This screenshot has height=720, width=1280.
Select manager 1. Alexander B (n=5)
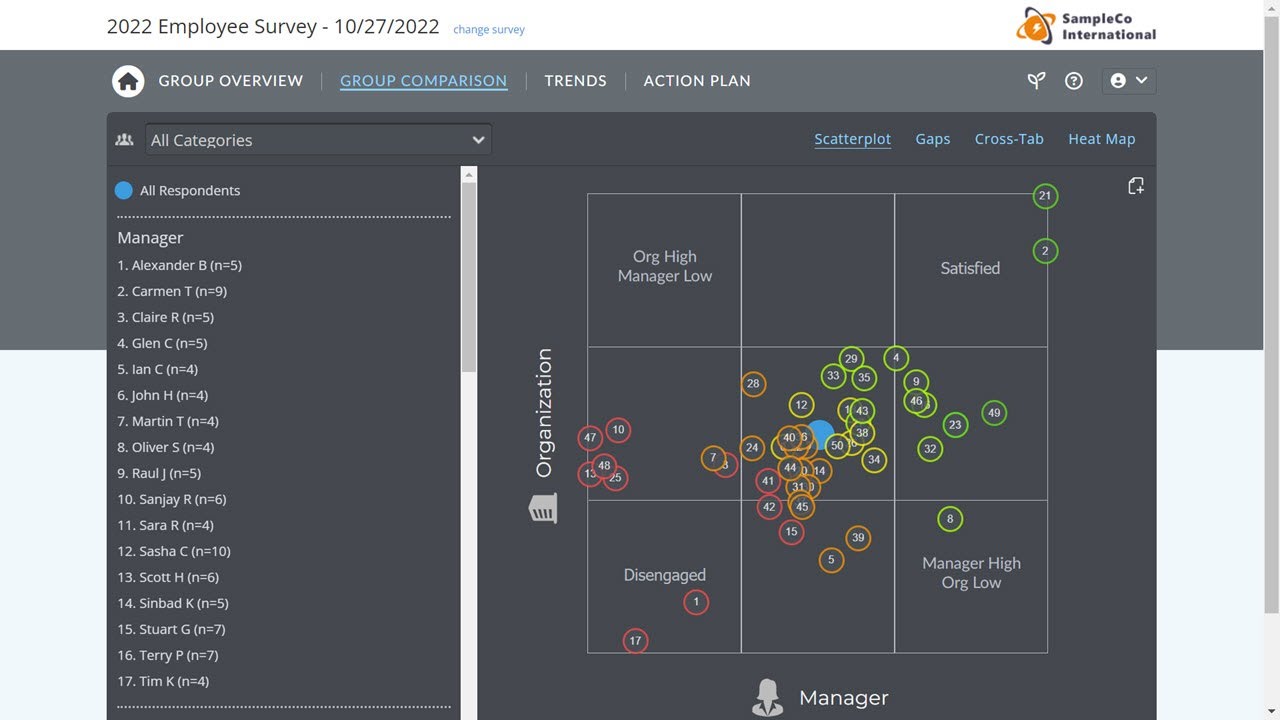click(180, 265)
